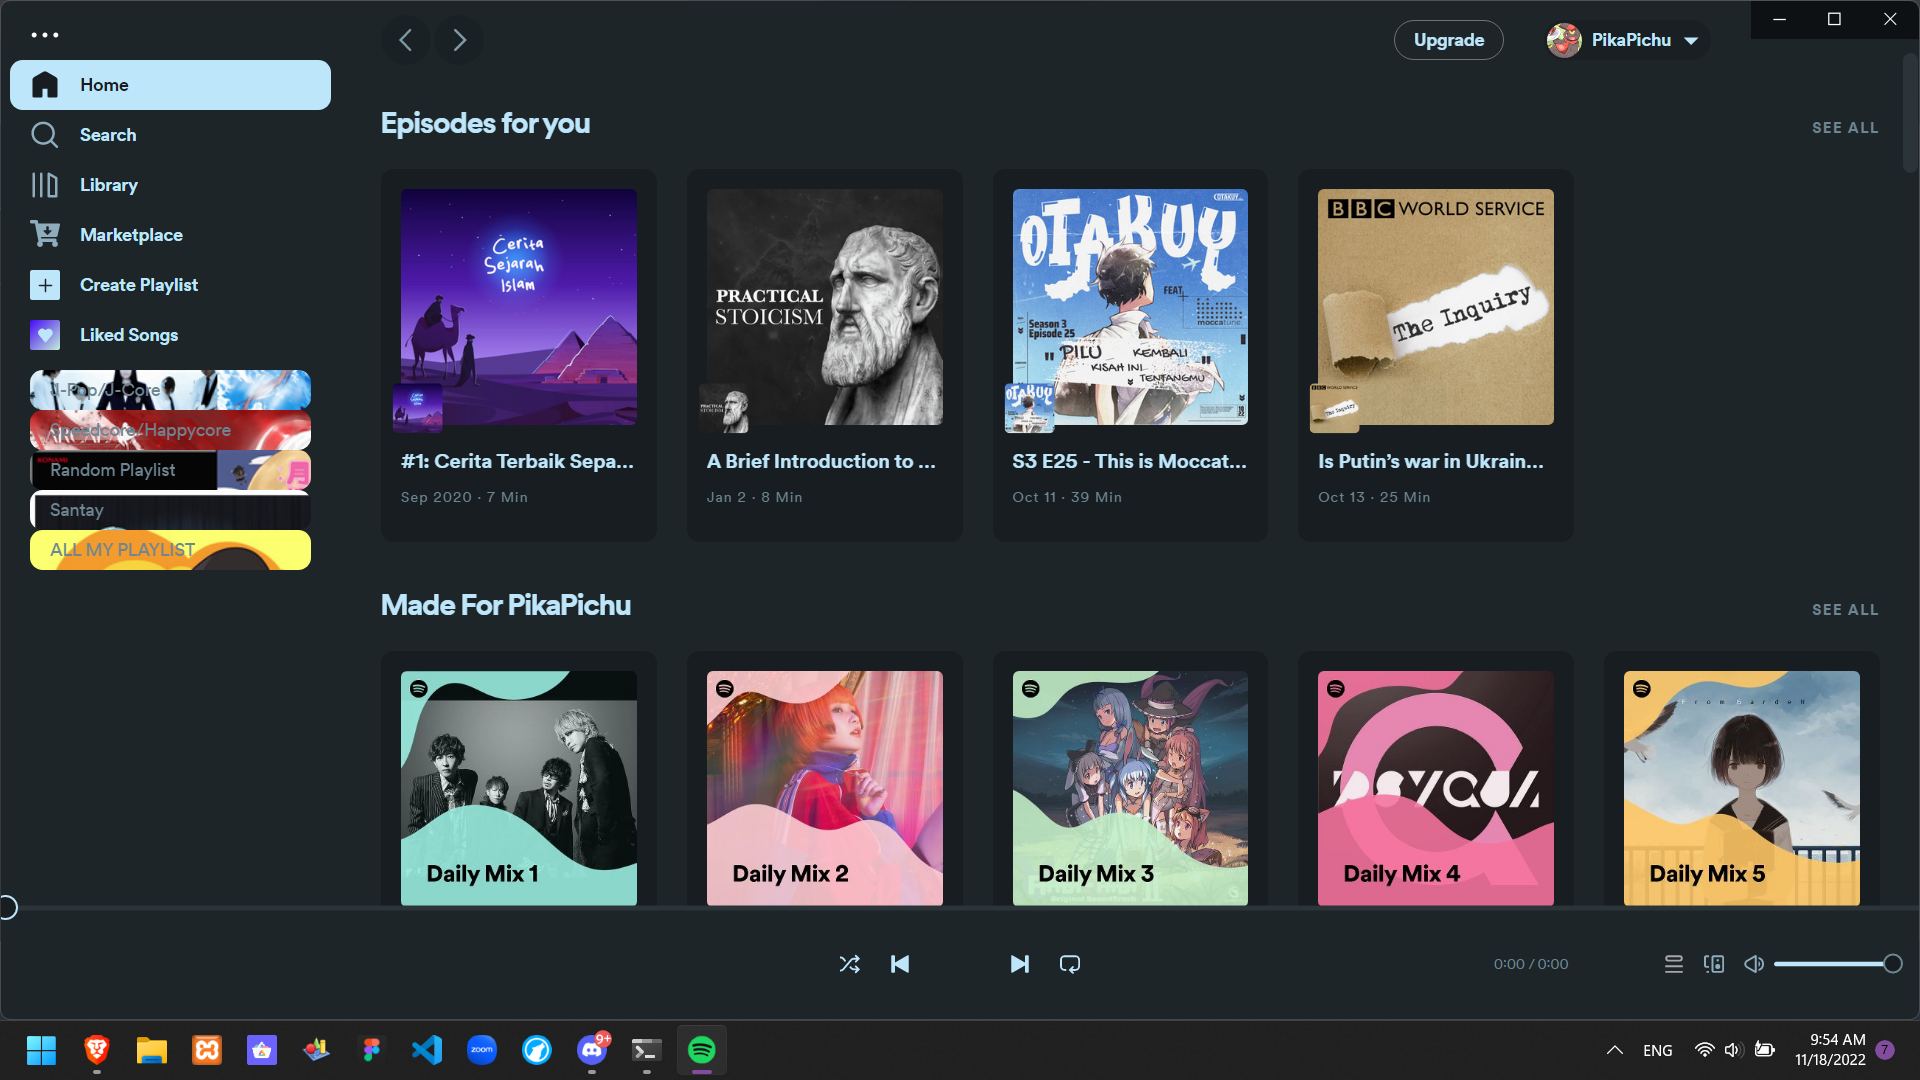
Task: Open the Marketplace sidebar item
Action: pyautogui.click(x=131, y=235)
